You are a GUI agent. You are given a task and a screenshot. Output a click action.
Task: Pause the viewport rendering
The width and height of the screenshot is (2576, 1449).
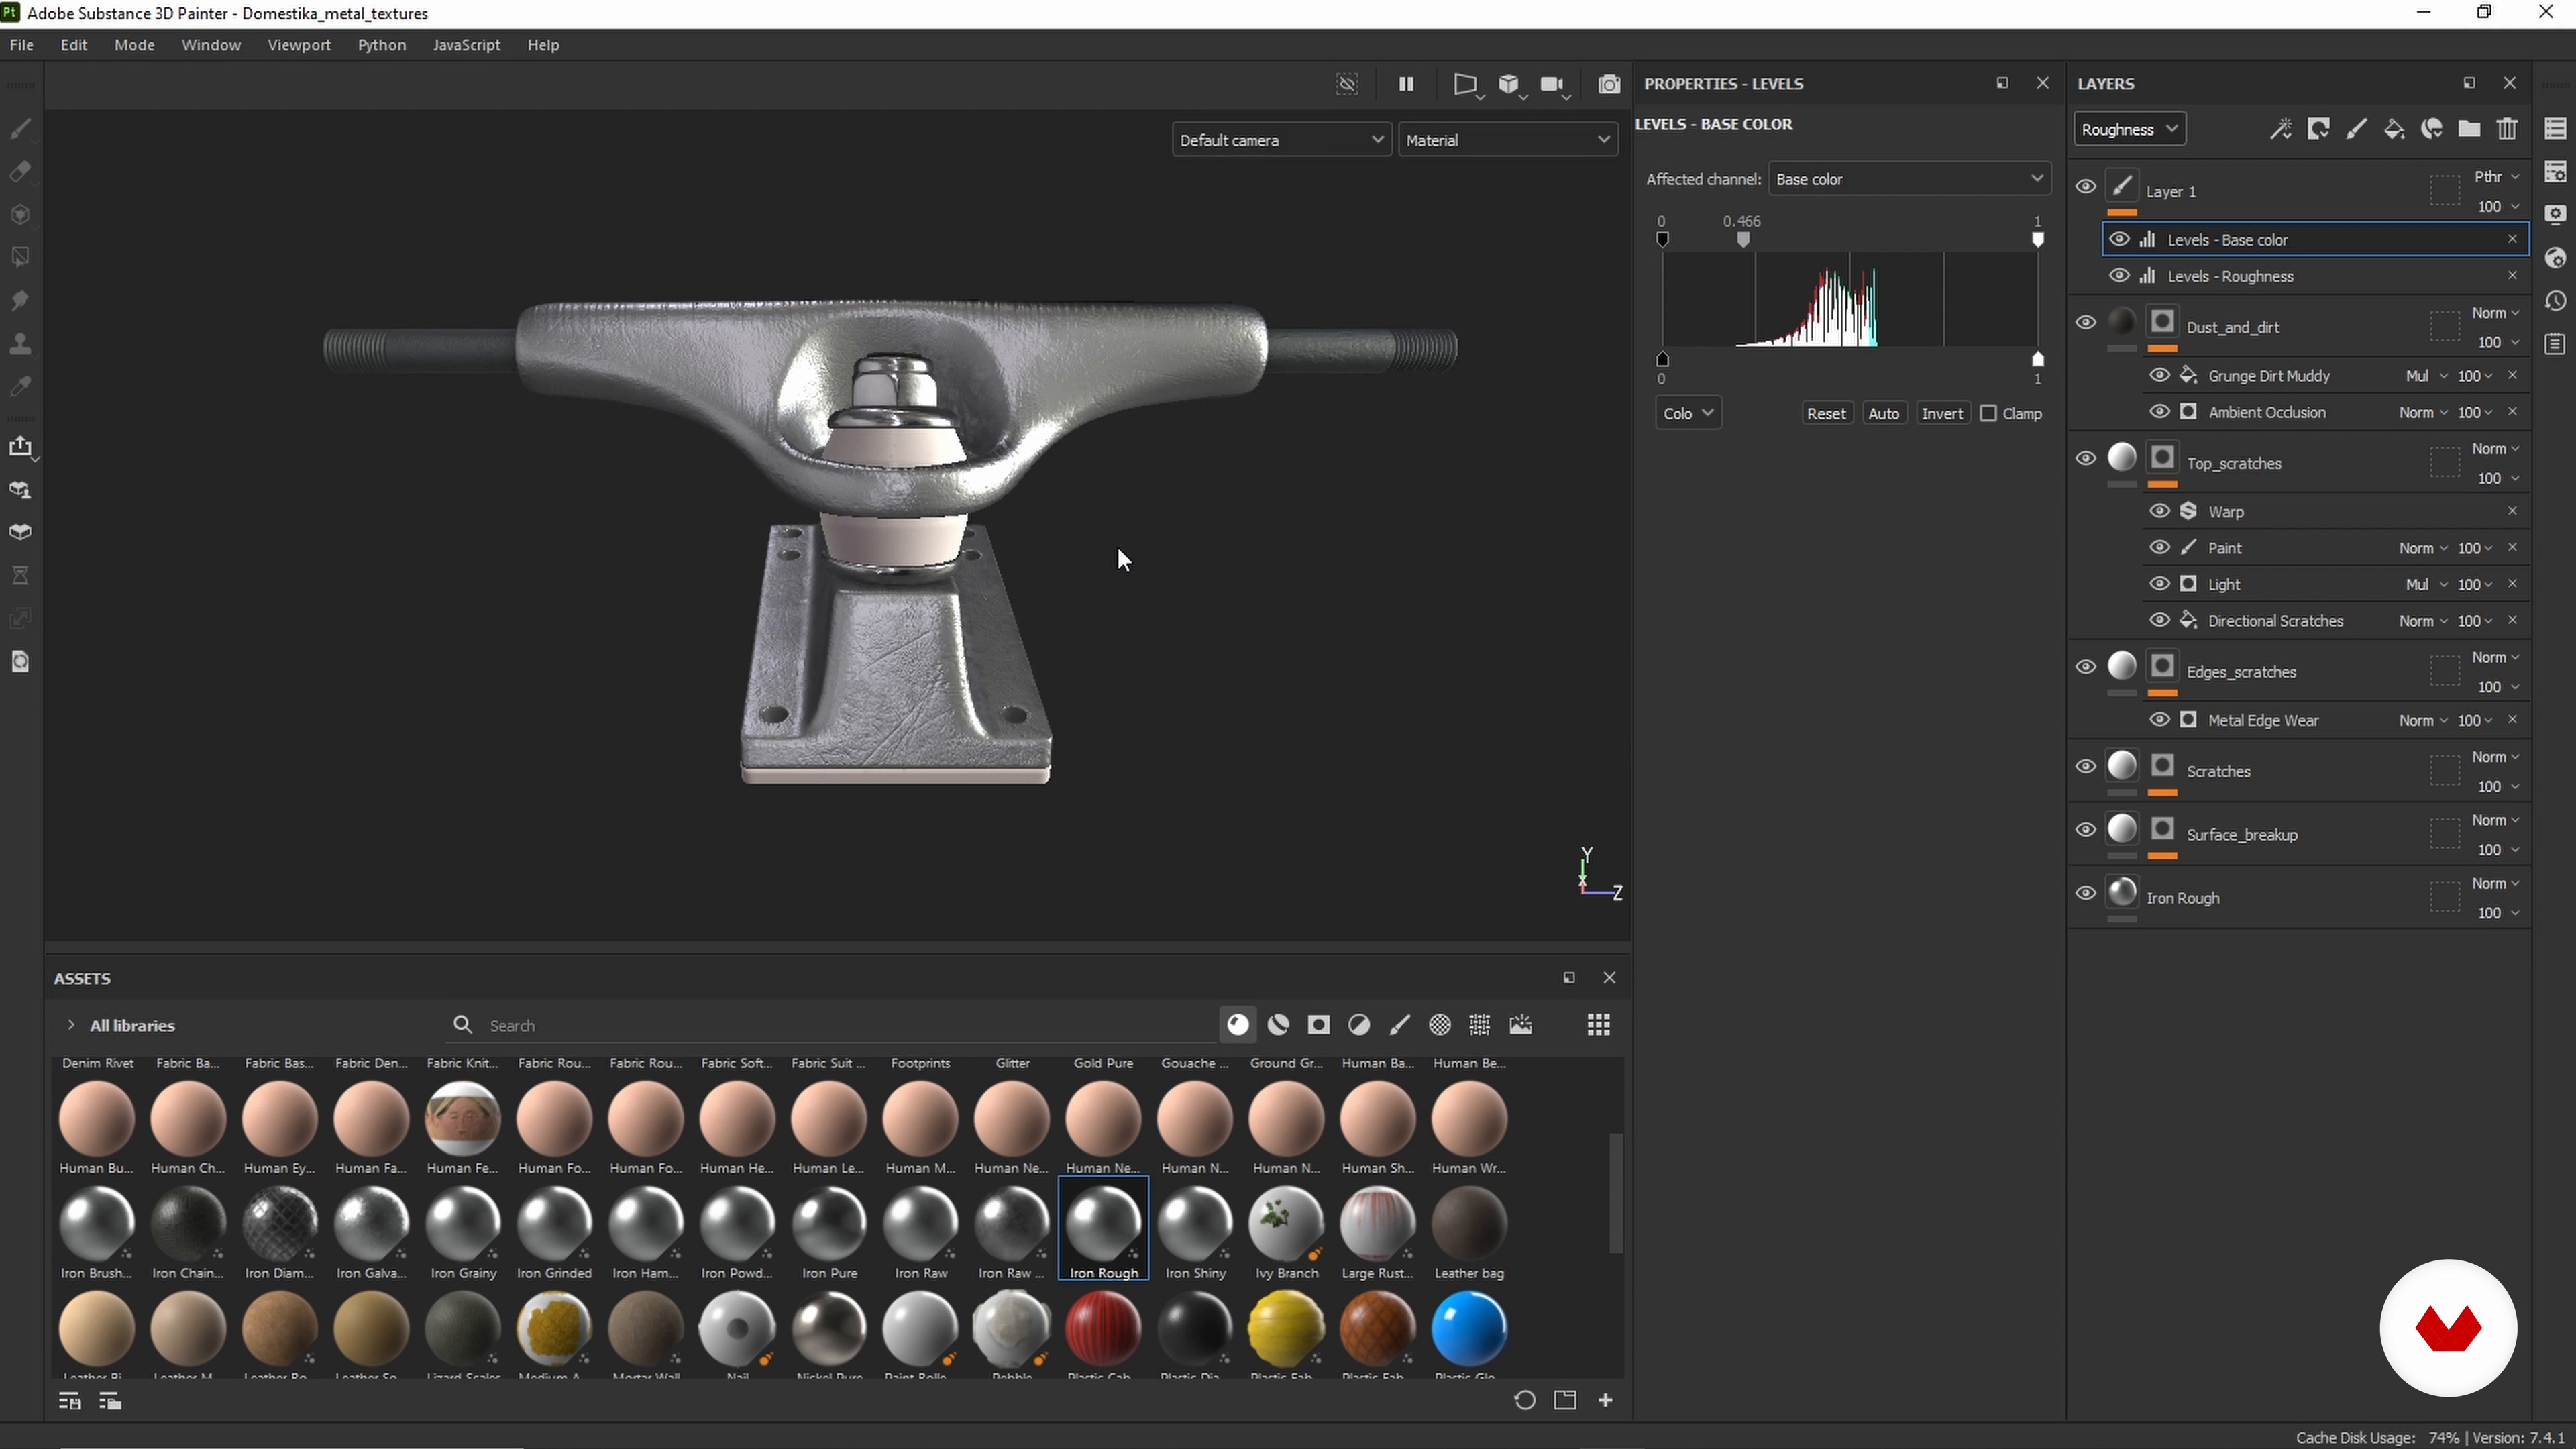click(1406, 84)
